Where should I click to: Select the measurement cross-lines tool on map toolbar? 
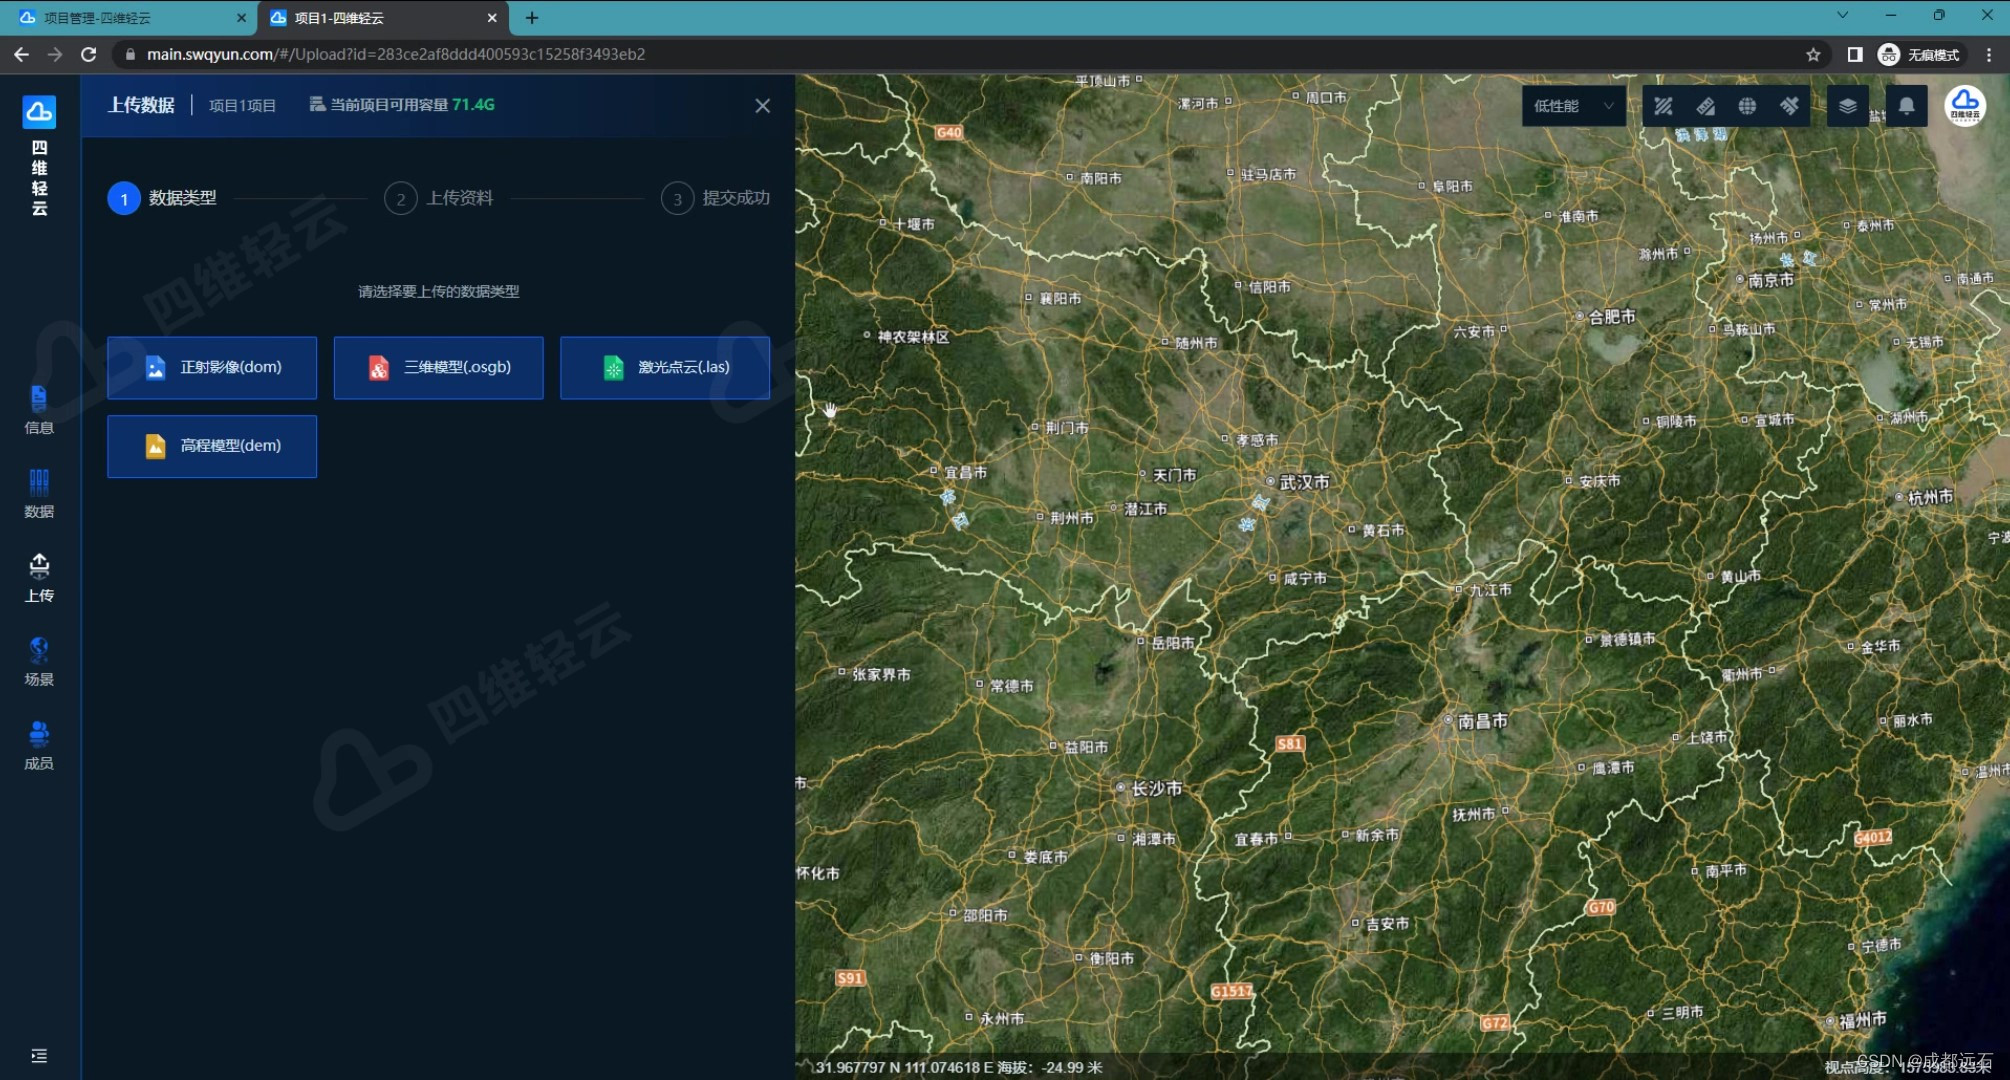coord(1663,106)
